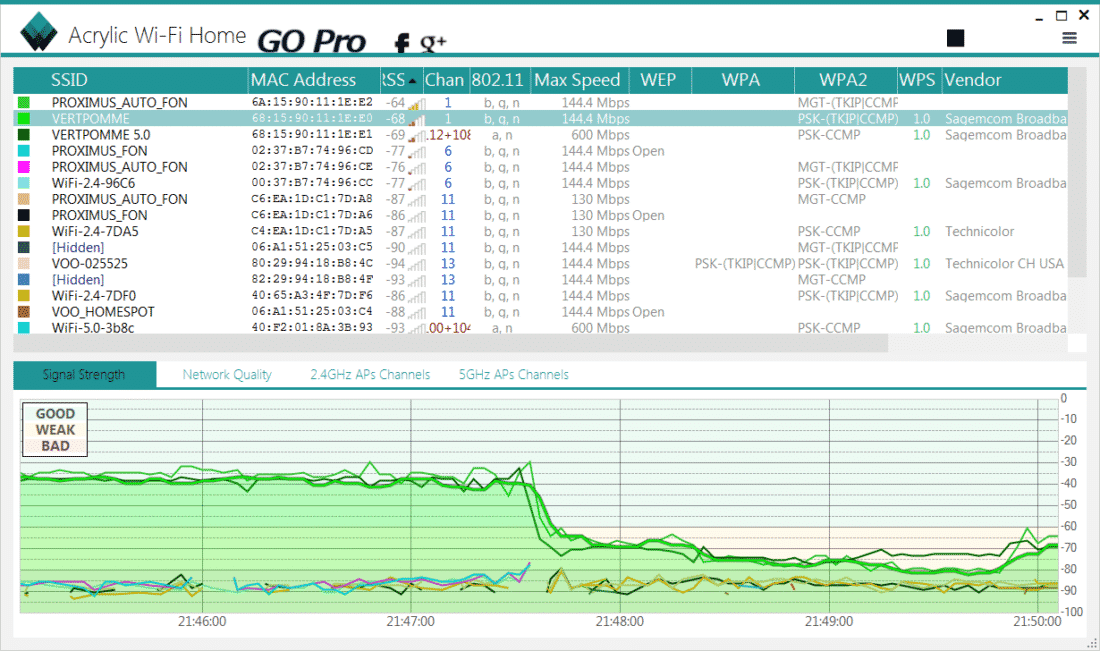Sort by the MAC Address column header
Viewport: 1100px width, 651px height.
[x=314, y=80]
